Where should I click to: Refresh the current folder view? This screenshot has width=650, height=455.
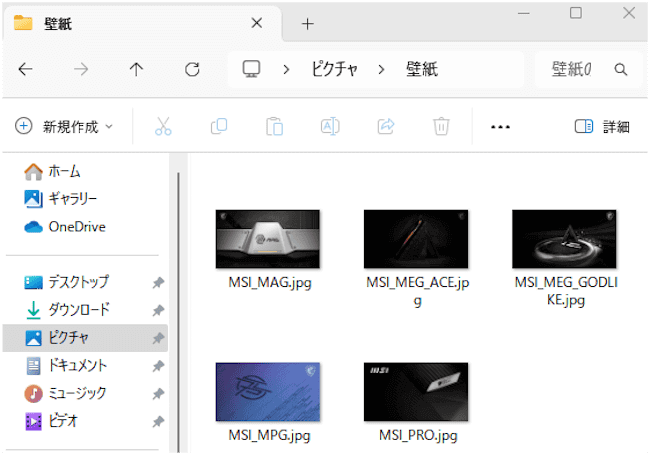[x=192, y=69]
